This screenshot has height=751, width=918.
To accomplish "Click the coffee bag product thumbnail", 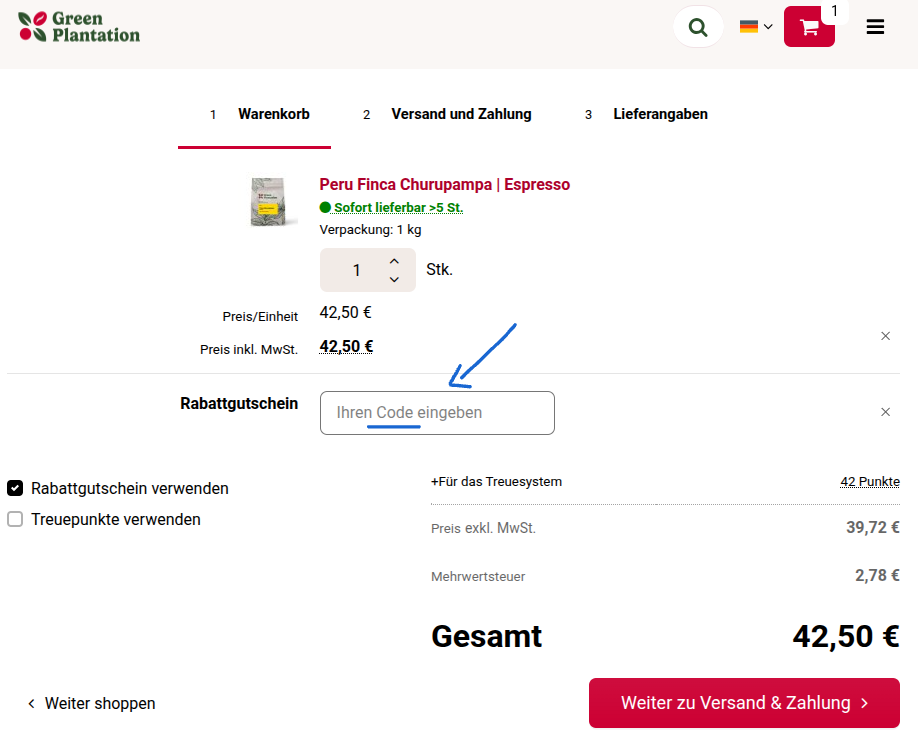I will coord(273,201).
